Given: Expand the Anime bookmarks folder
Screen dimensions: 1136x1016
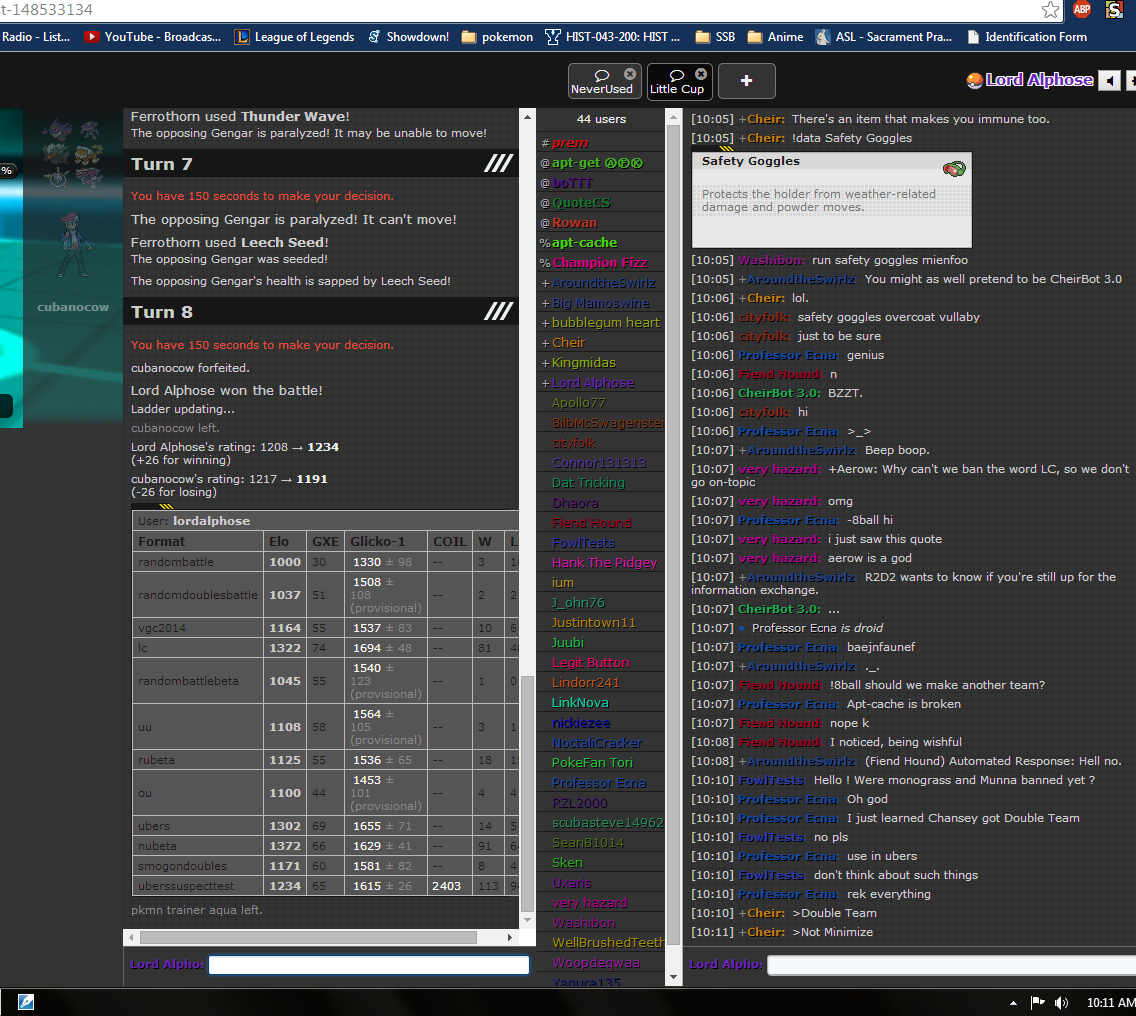Looking at the screenshot, I should (775, 37).
